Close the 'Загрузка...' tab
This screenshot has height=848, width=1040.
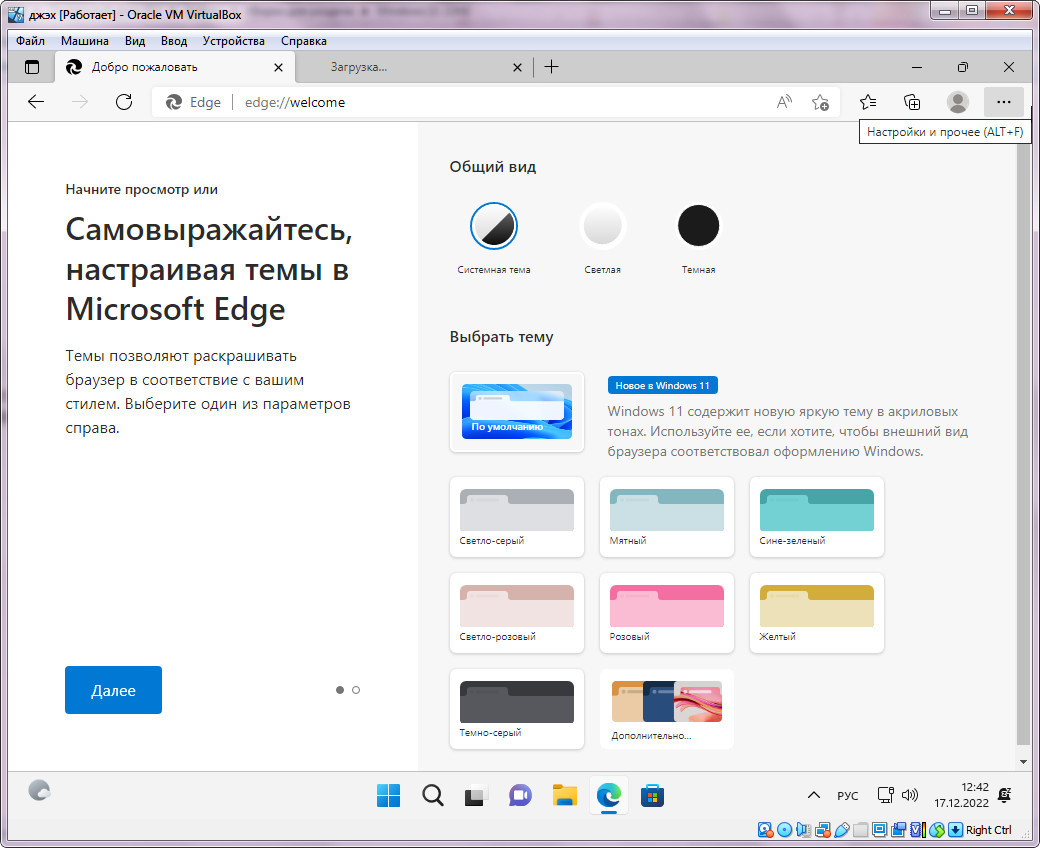517,68
